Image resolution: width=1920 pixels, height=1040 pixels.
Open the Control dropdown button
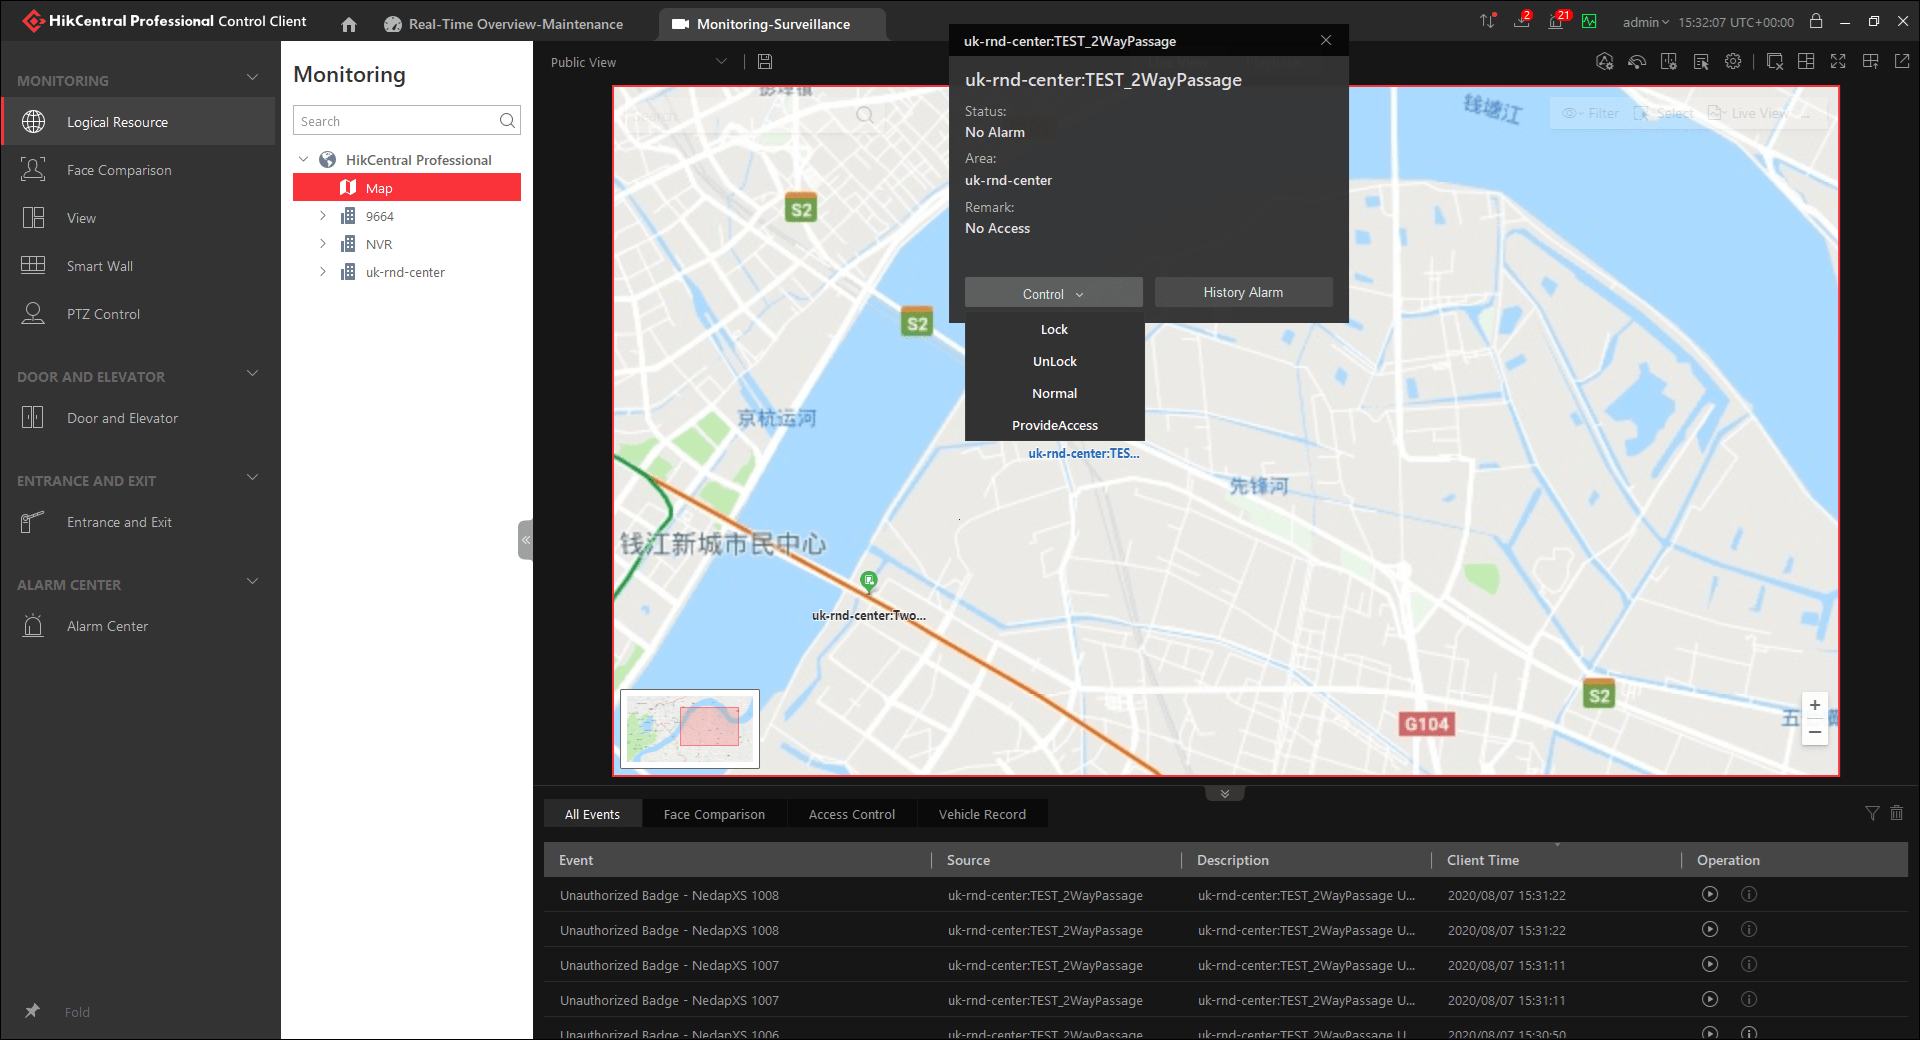point(1053,293)
